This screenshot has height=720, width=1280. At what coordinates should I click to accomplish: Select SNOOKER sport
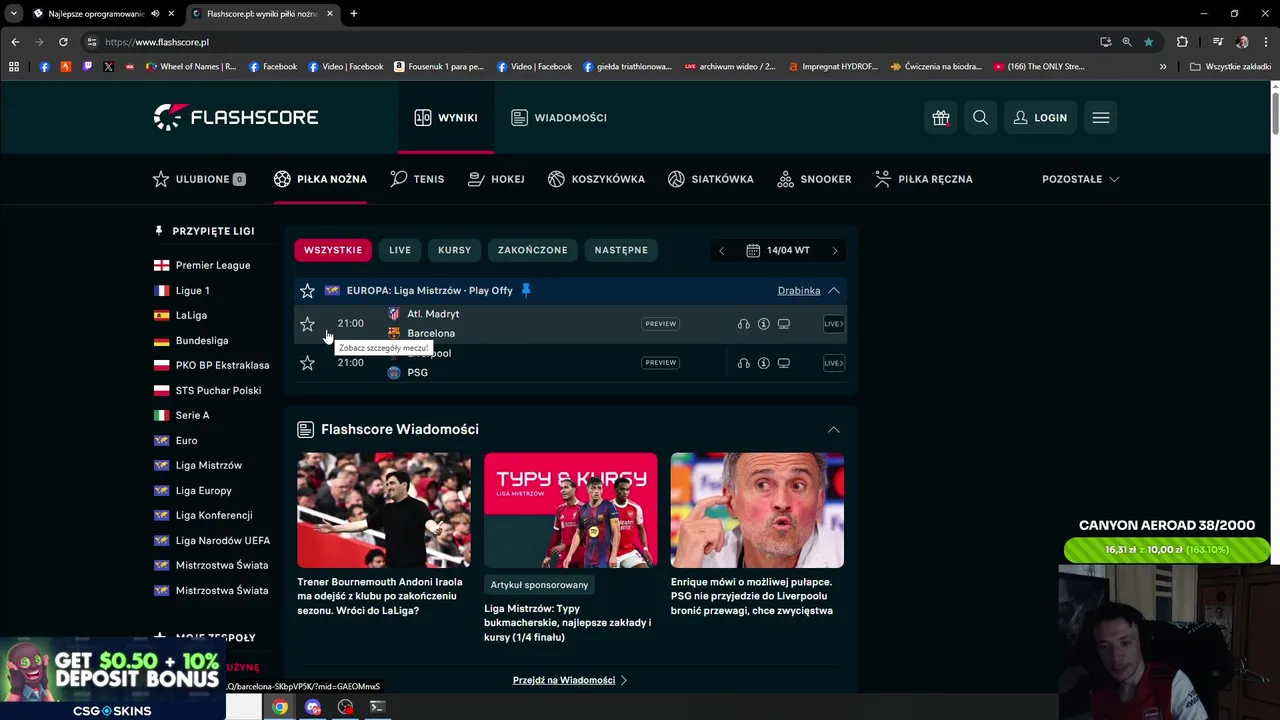tap(814, 179)
